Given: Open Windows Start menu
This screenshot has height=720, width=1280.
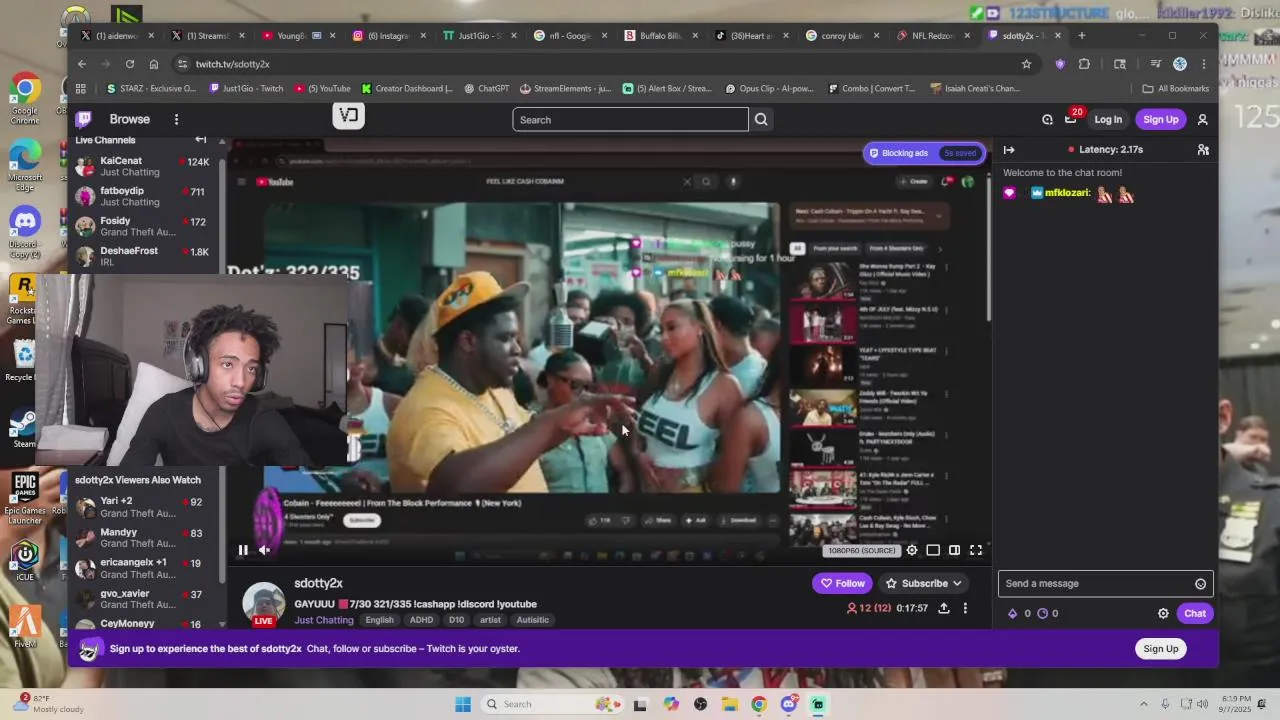Looking at the screenshot, I should tap(463, 704).
